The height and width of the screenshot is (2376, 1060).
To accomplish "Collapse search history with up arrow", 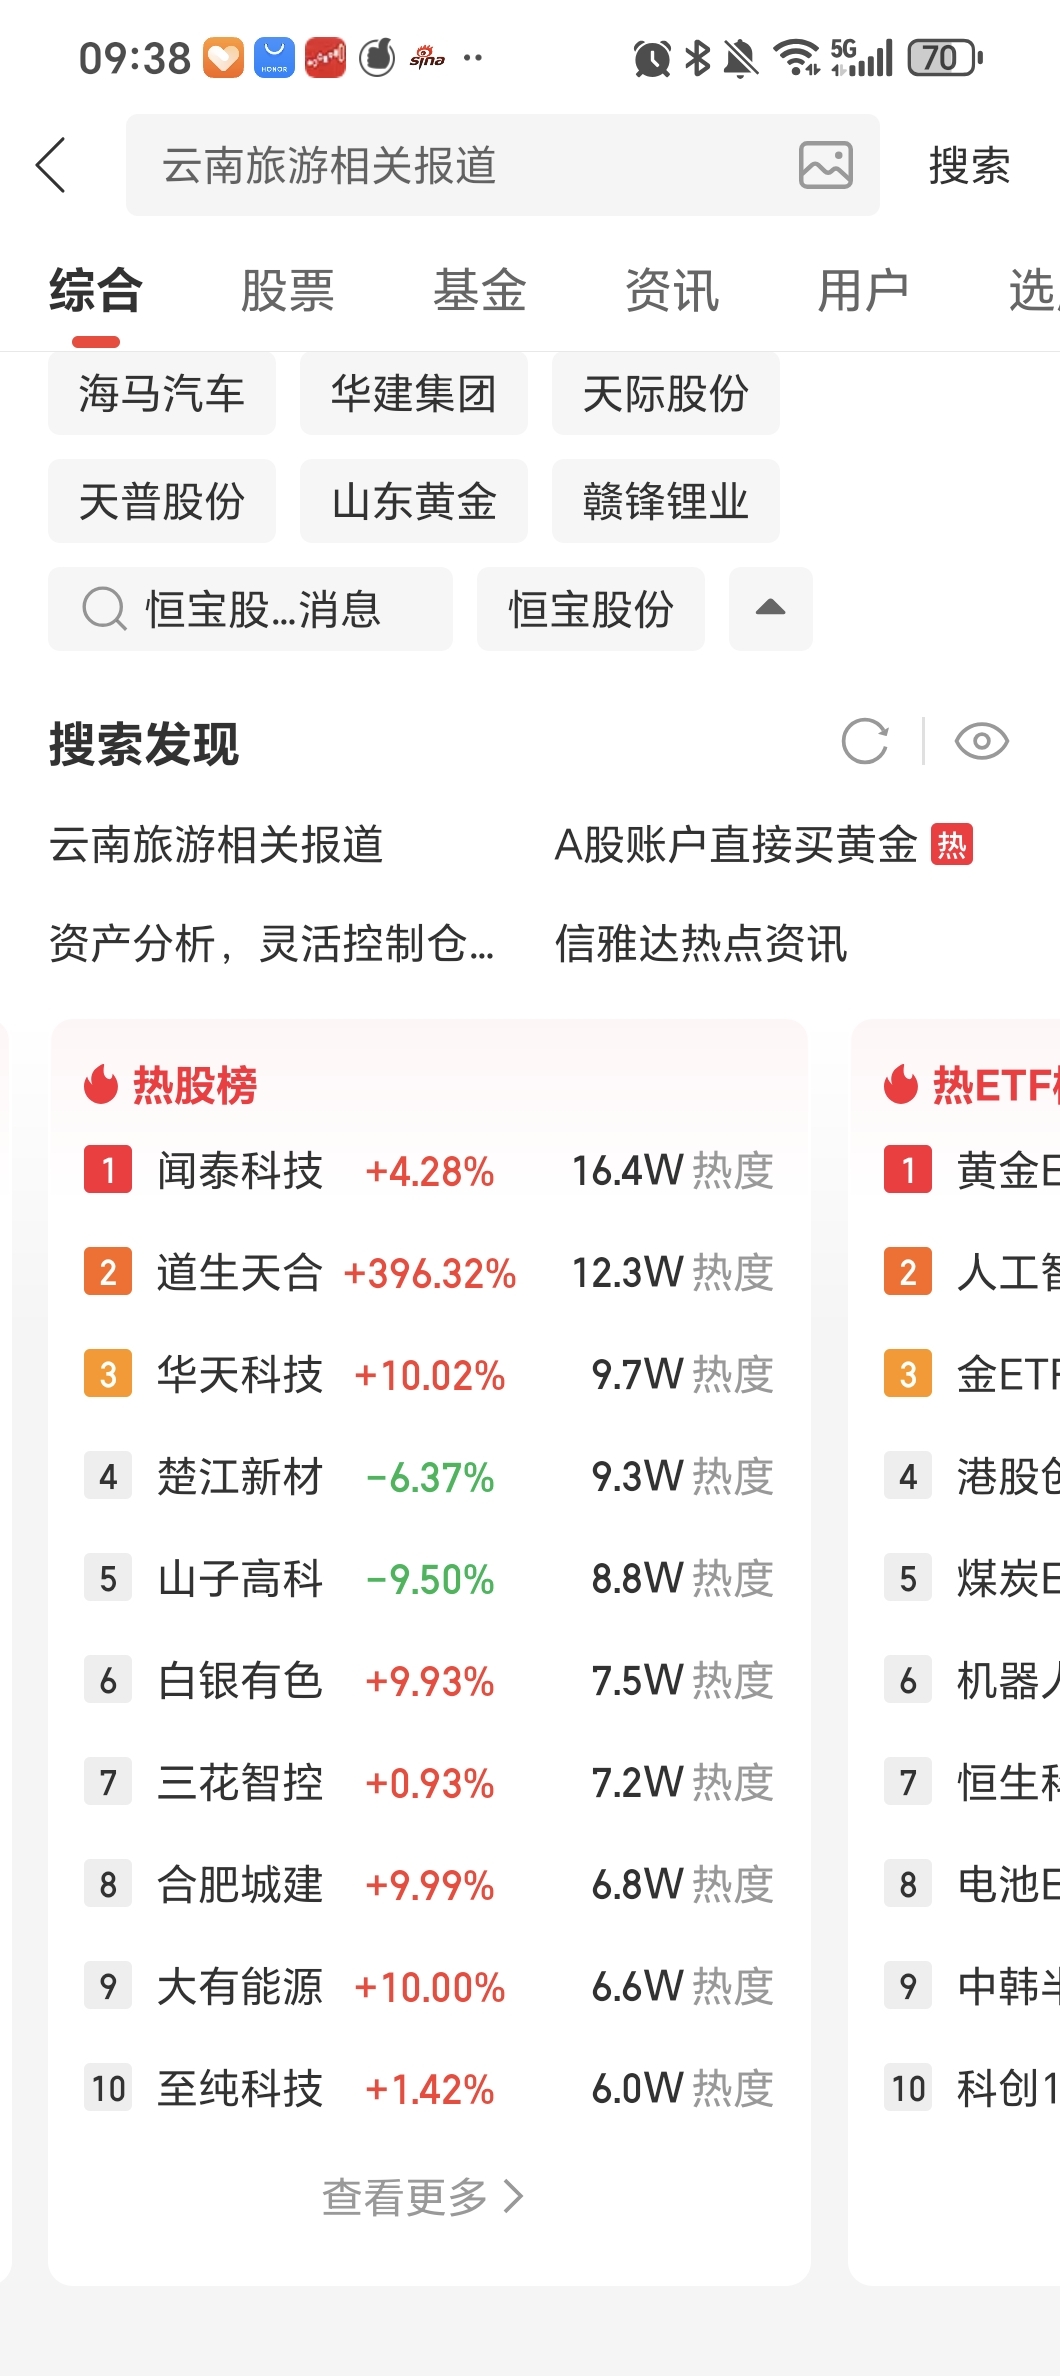I will click(770, 609).
